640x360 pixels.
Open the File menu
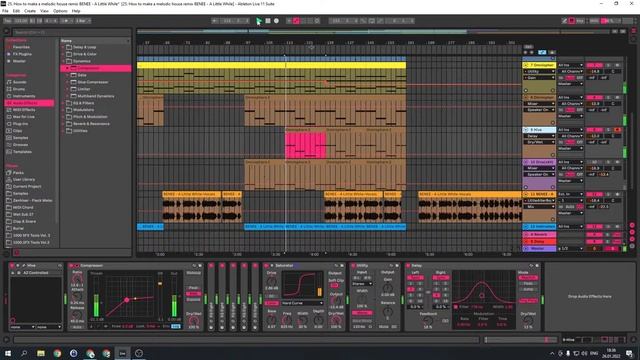tap(5, 11)
